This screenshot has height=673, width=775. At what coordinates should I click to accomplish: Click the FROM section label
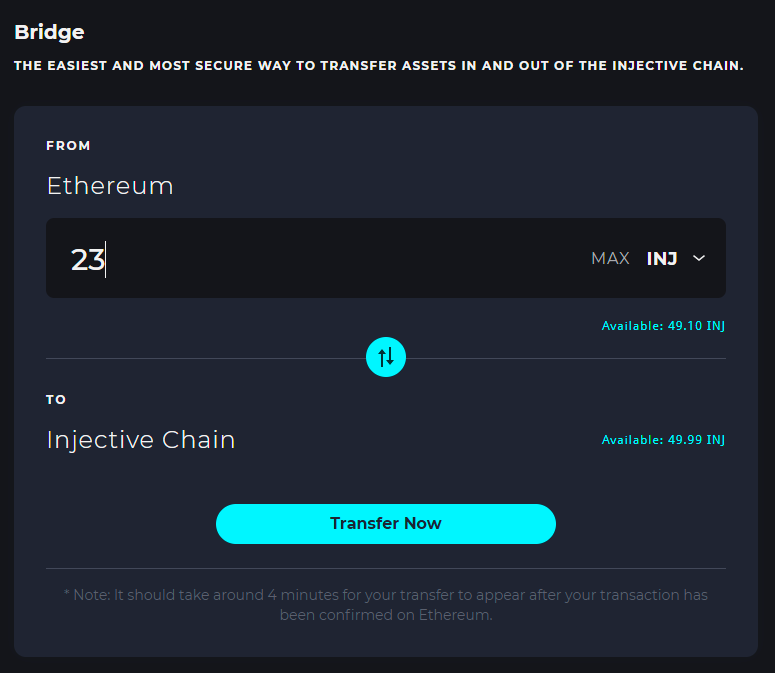coord(68,146)
